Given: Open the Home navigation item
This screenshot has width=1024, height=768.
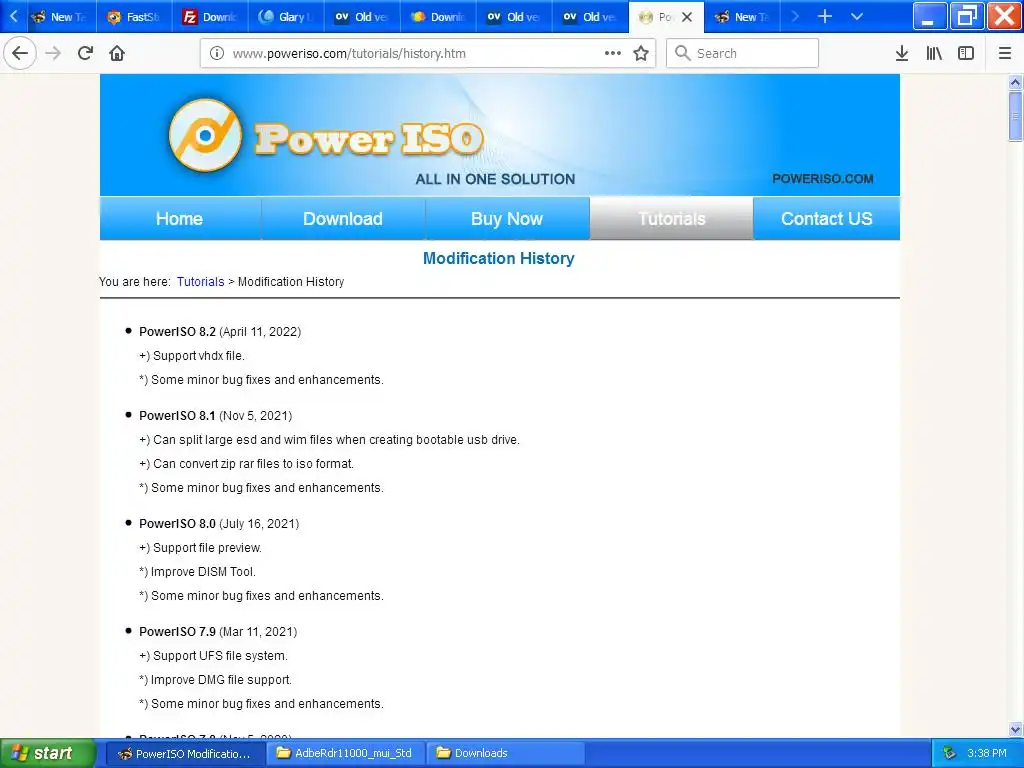Looking at the screenshot, I should pyautogui.click(x=180, y=219).
